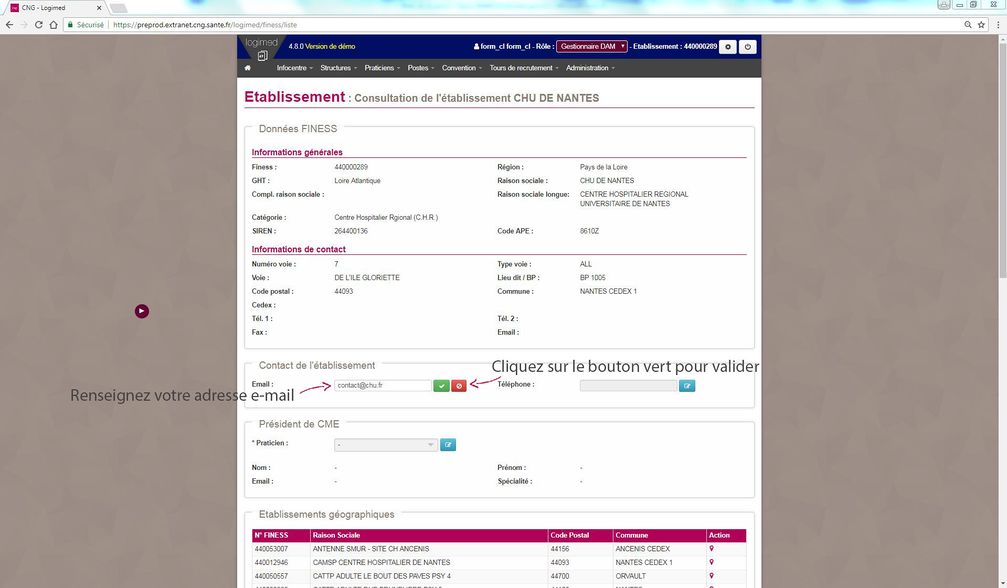Click SIREN value 264400136
The image size is (1007, 588).
[351, 231]
